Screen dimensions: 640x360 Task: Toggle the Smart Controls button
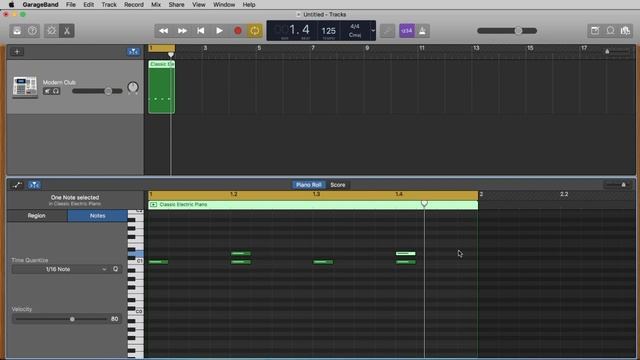(x=51, y=31)
